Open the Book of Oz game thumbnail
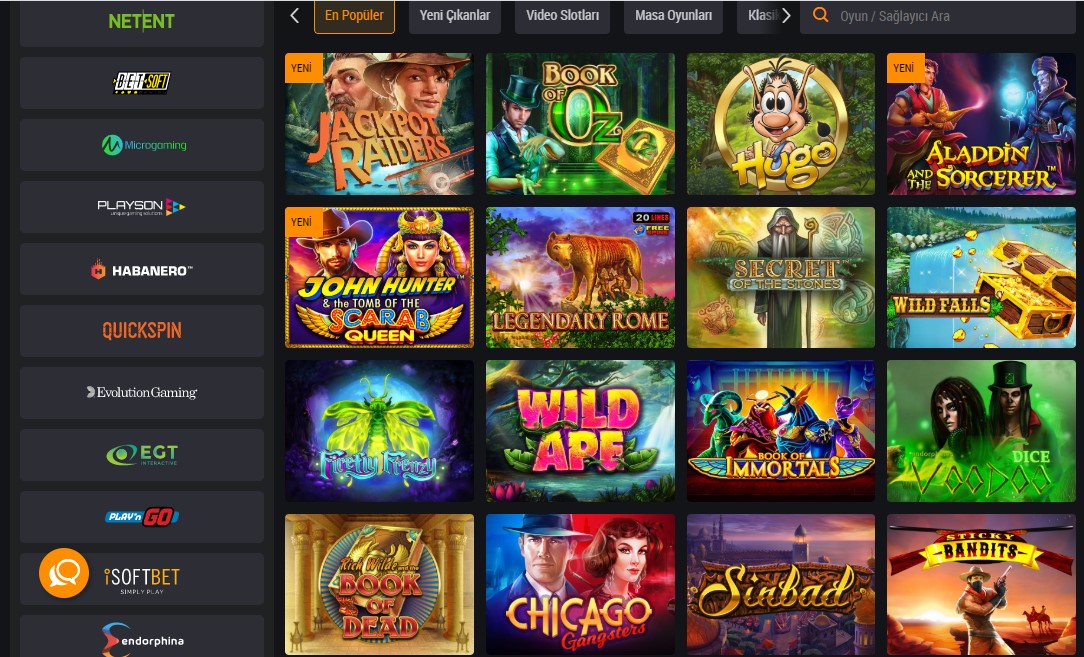The height and width of the screenshot is (657, 1084). pyautogui.click(x=580, y=124)
